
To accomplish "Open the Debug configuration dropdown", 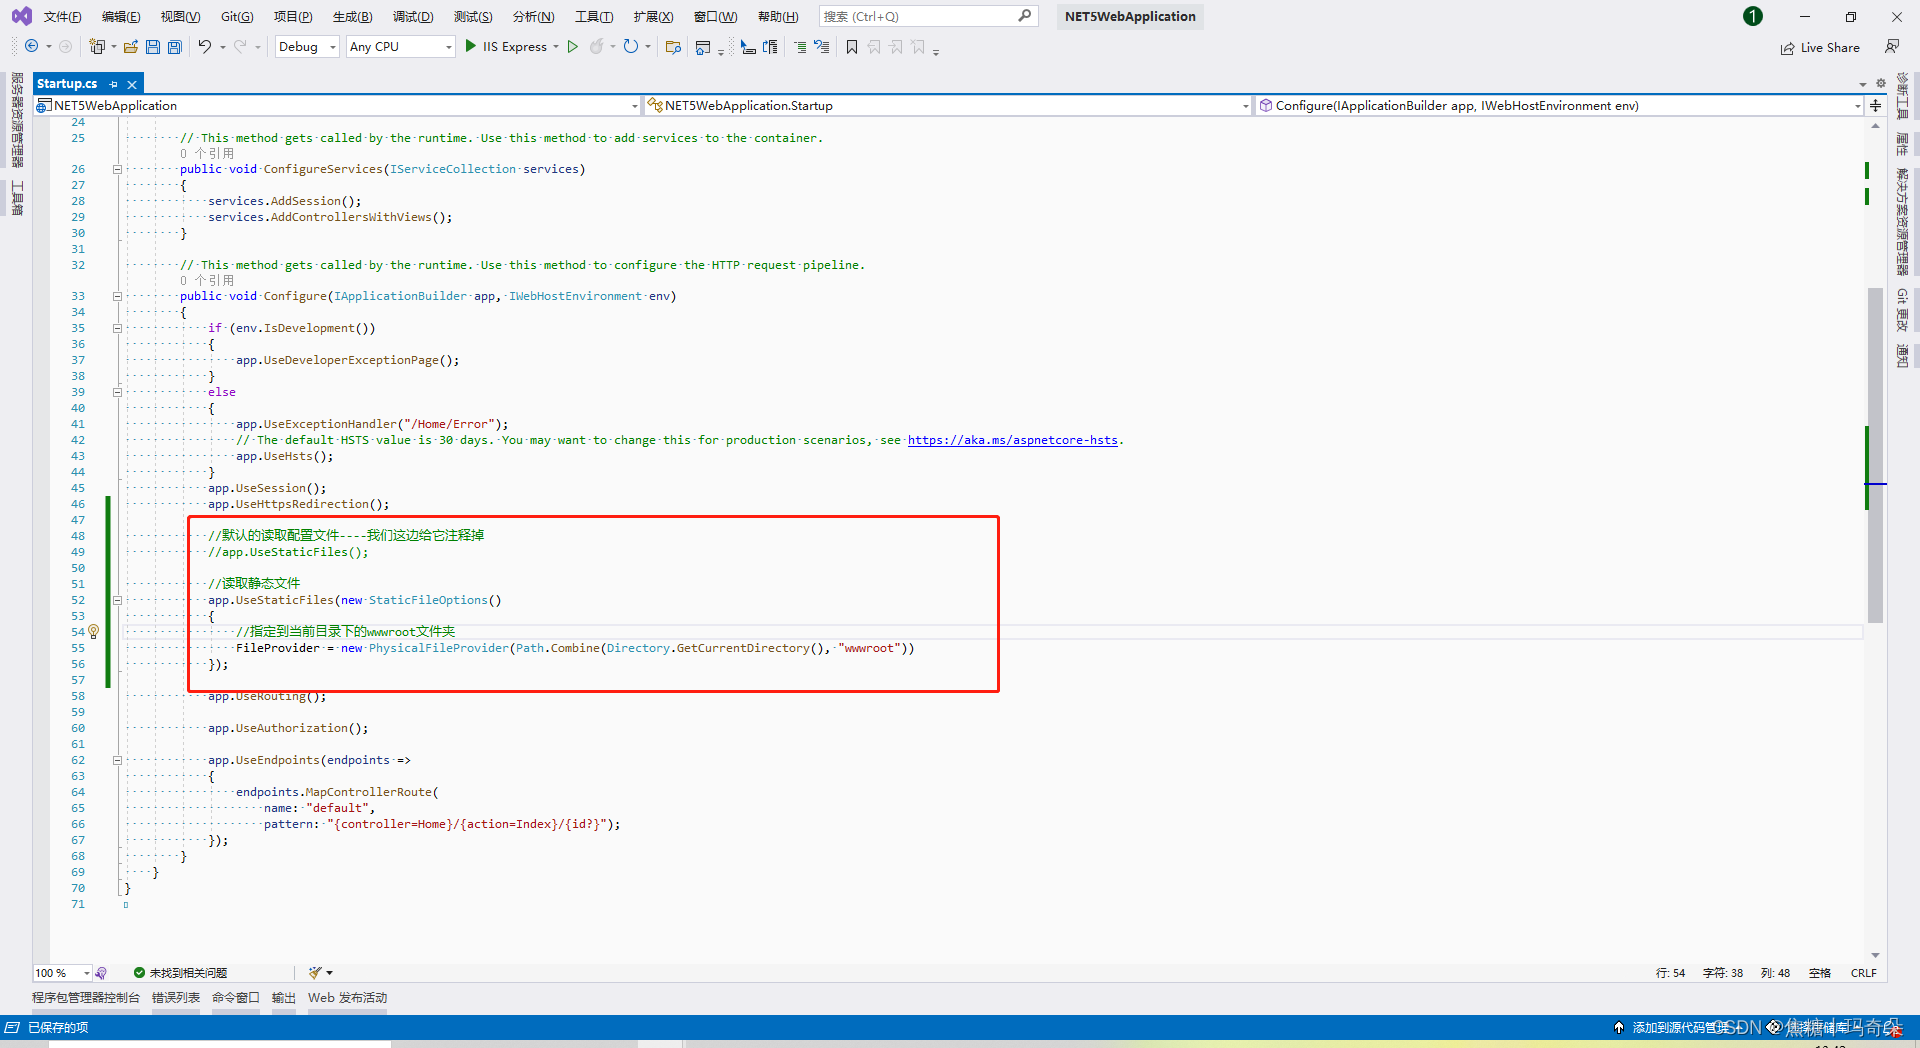I will tap(306, 46).
